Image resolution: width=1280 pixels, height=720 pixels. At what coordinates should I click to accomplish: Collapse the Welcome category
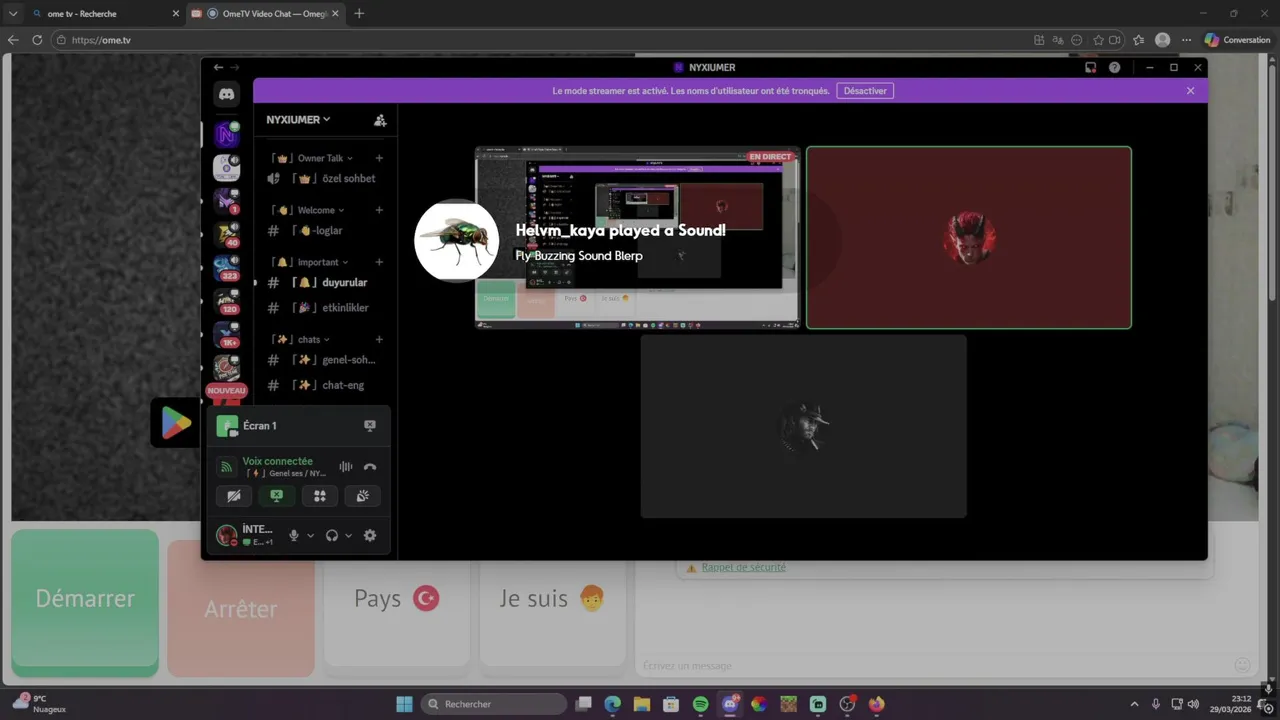pos(308,210)
